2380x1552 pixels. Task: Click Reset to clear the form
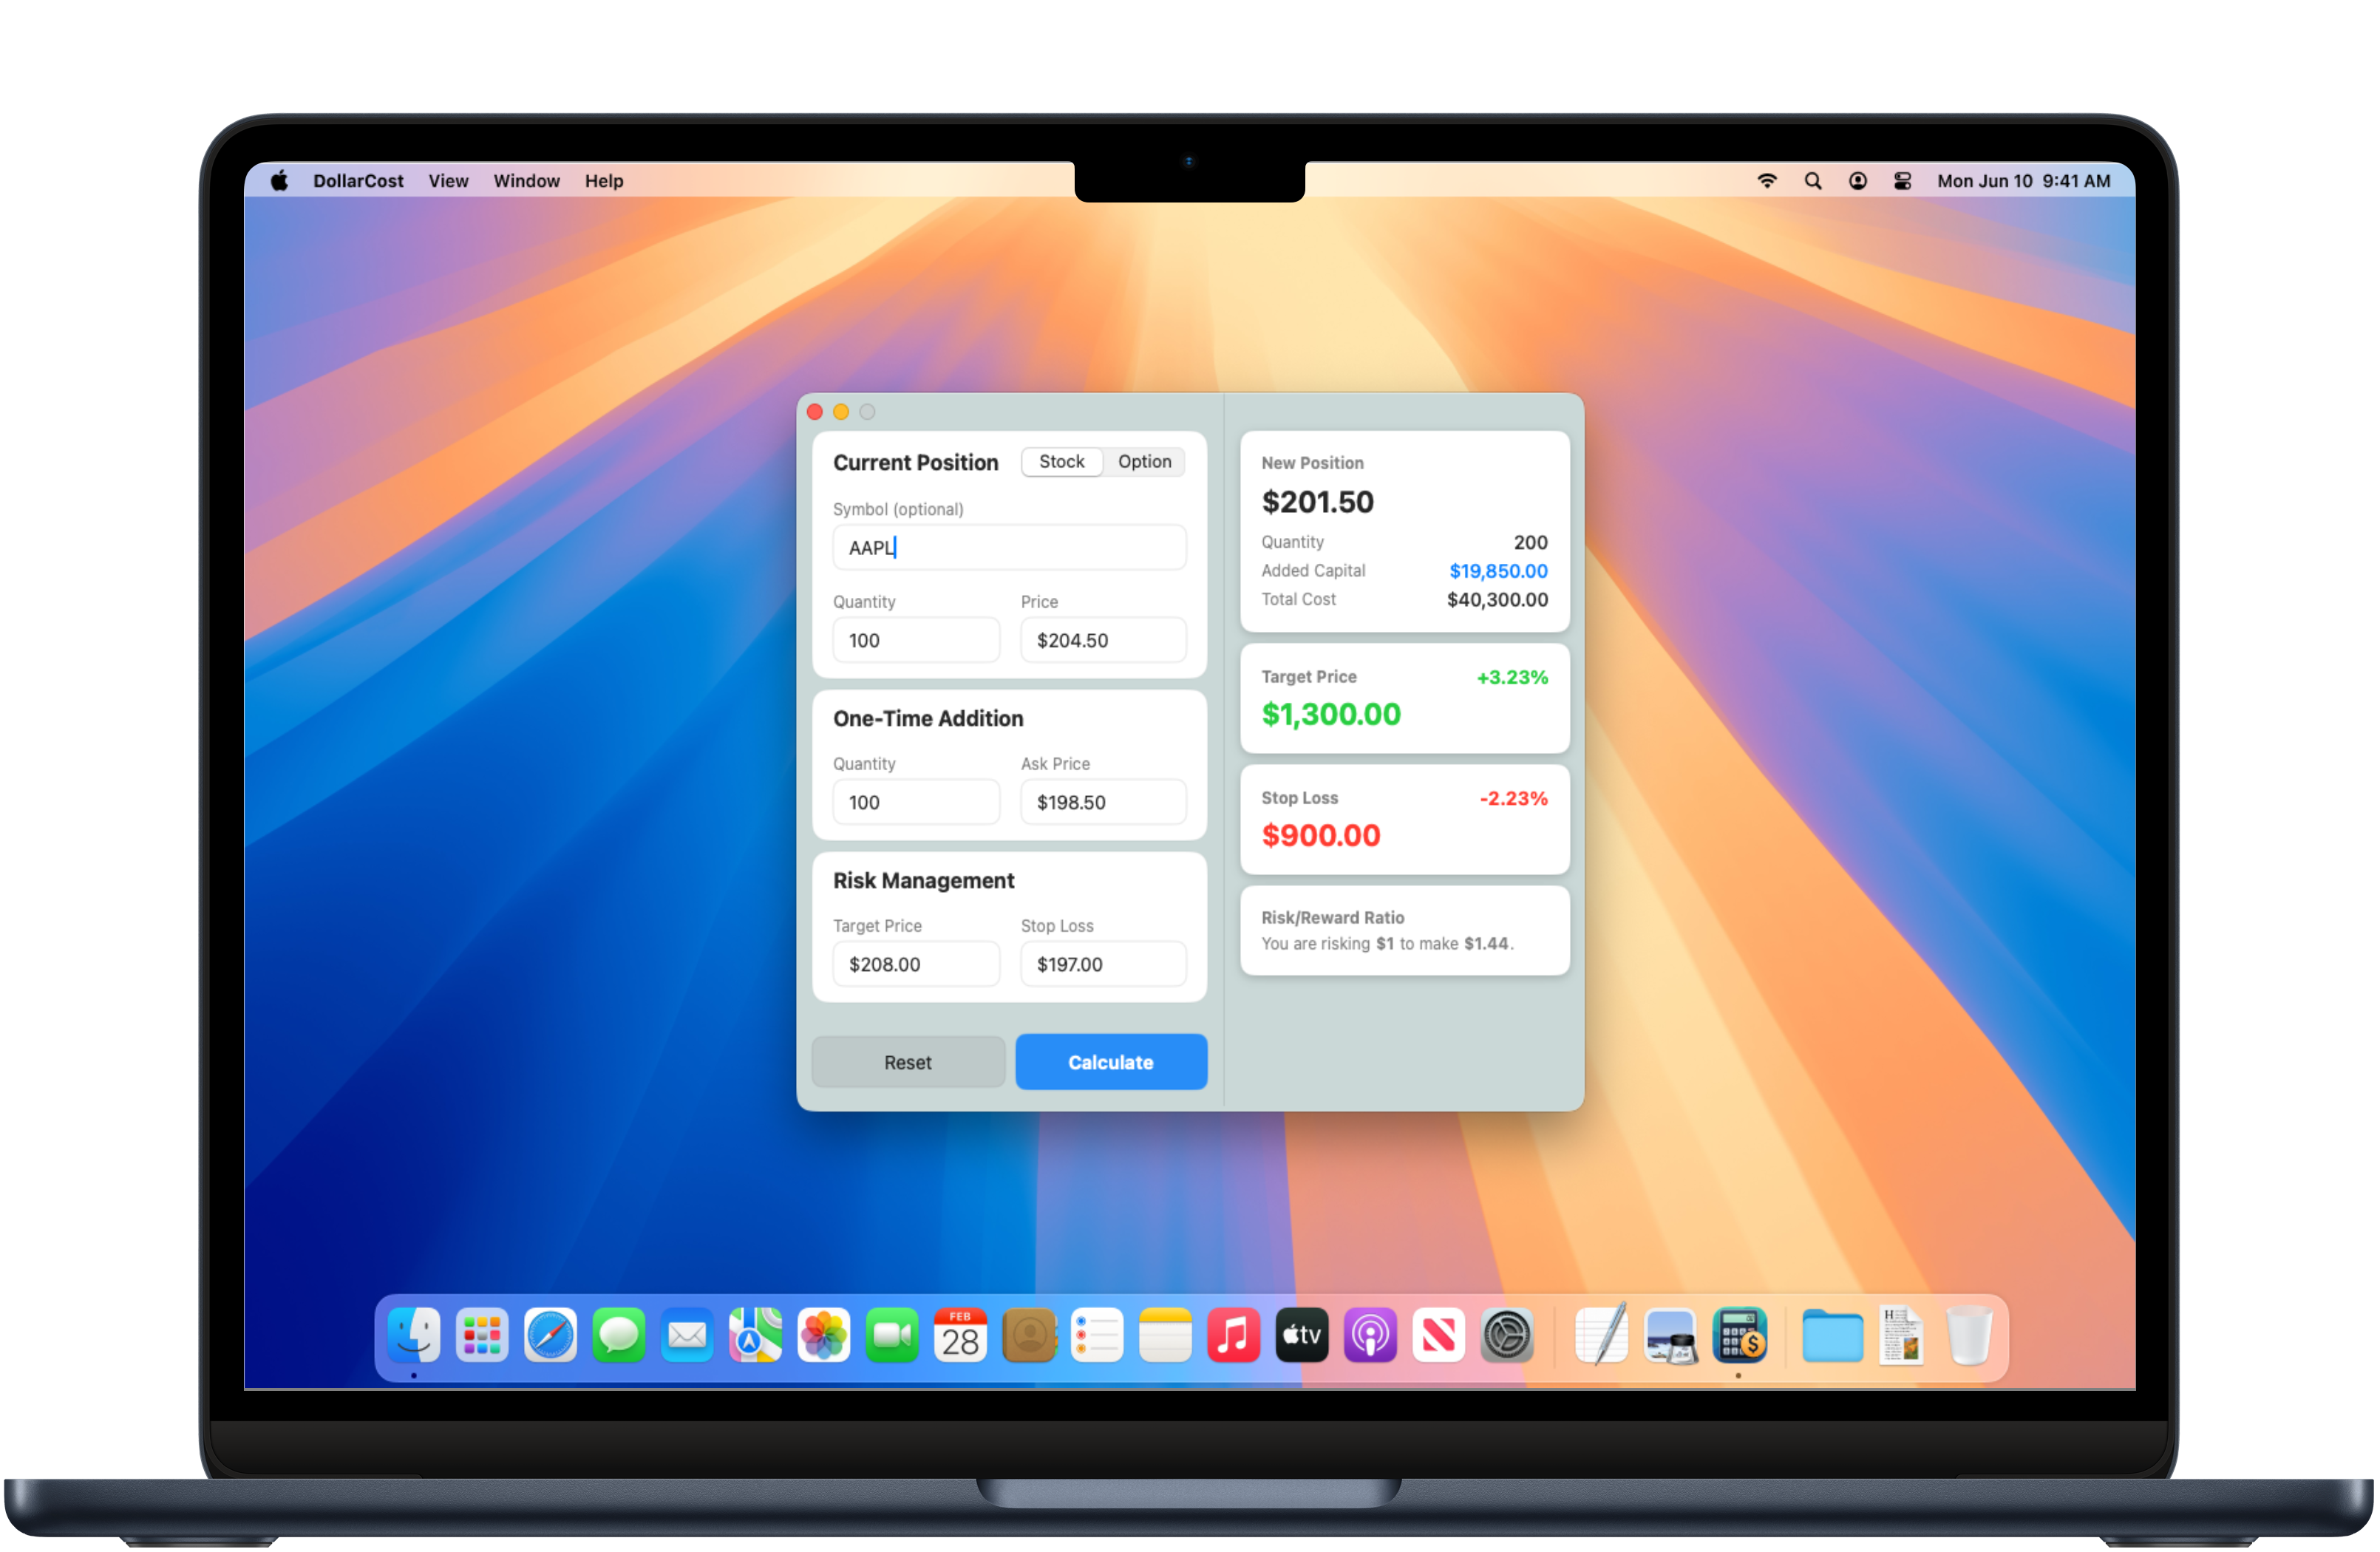[x=908, y=1062]
